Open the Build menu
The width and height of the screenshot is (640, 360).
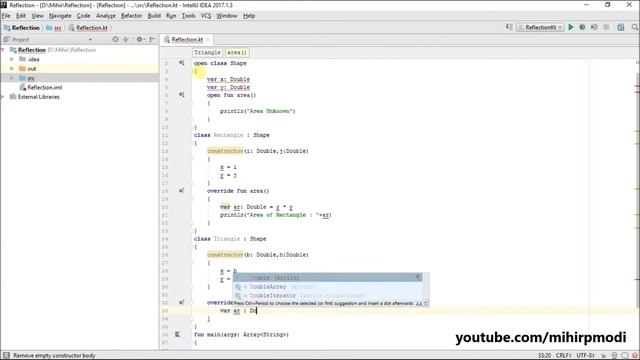(x=154, y=16)
